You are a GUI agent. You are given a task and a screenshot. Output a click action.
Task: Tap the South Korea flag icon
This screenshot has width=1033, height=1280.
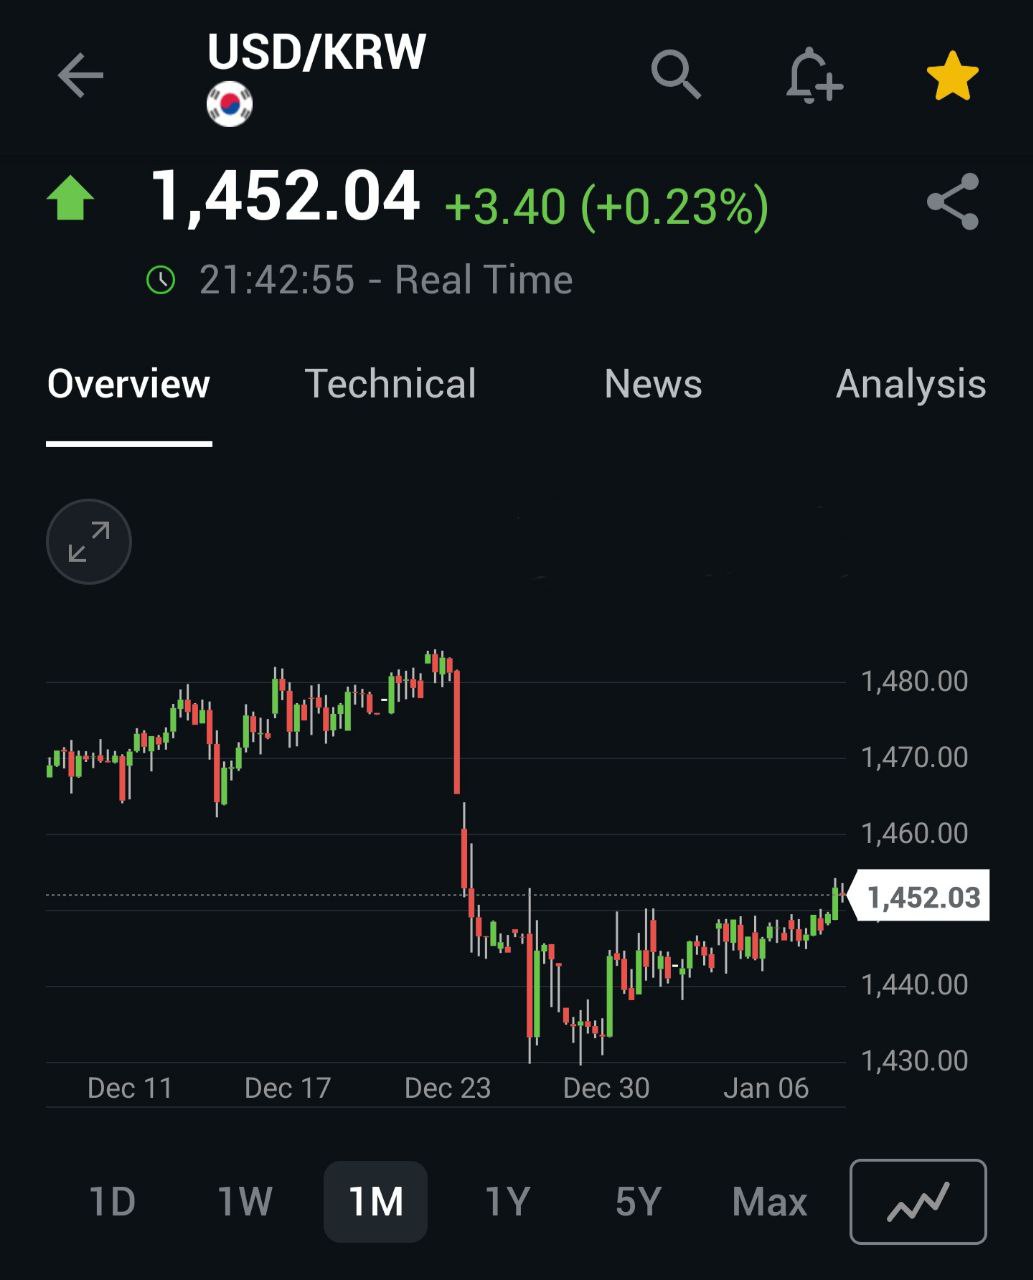[230, 105]
